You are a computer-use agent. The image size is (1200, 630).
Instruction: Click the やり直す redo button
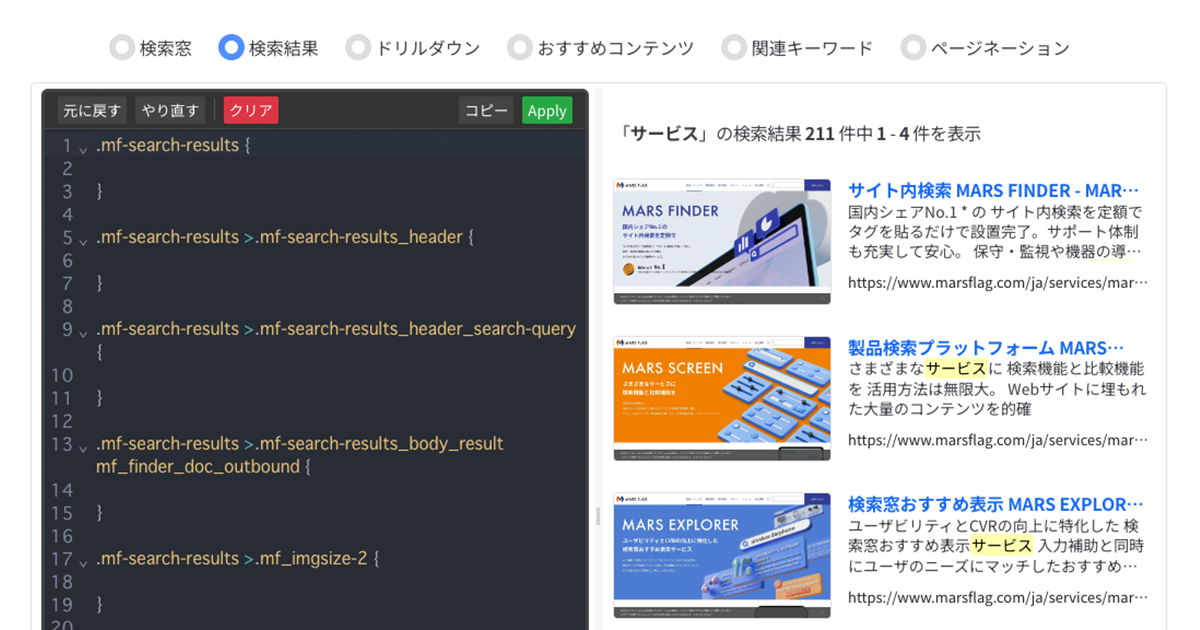(170, 110)
